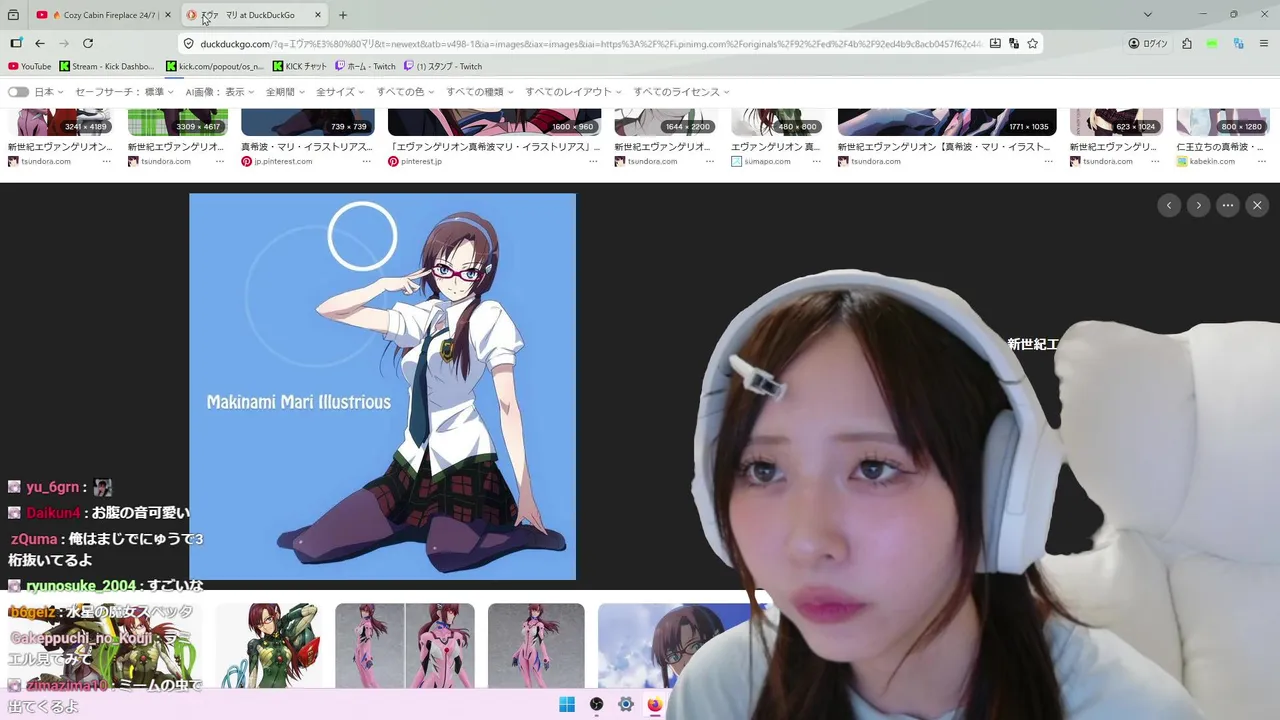Open the AI画像: 表示 dropdown
Viewport: 1280px width, 720px height.
(219, 92)
